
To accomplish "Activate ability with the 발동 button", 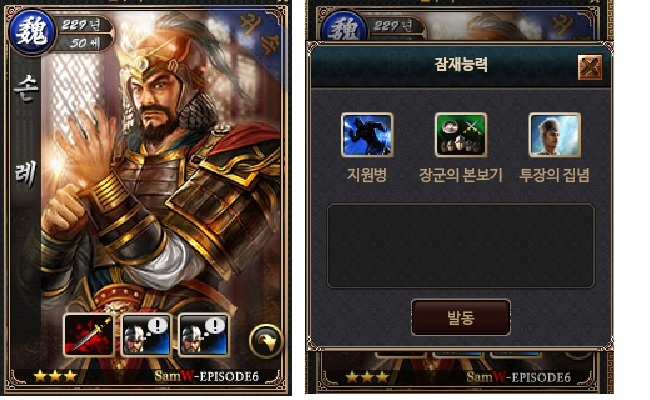I will coord(461,318).
